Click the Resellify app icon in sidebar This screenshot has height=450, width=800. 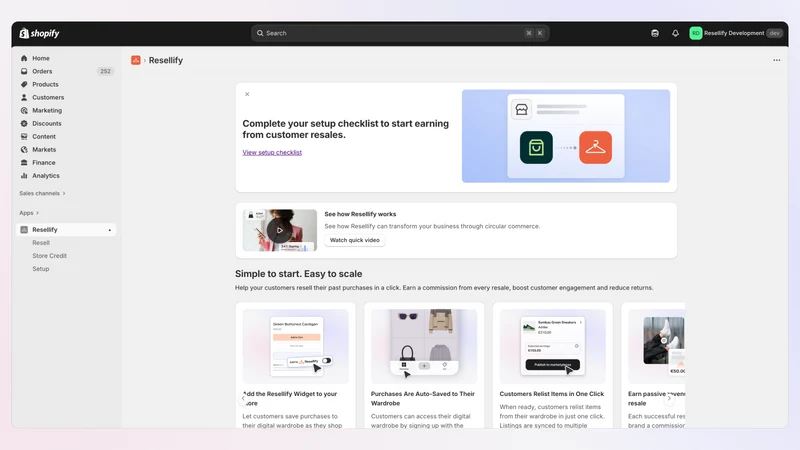click(x=24, y=230)
